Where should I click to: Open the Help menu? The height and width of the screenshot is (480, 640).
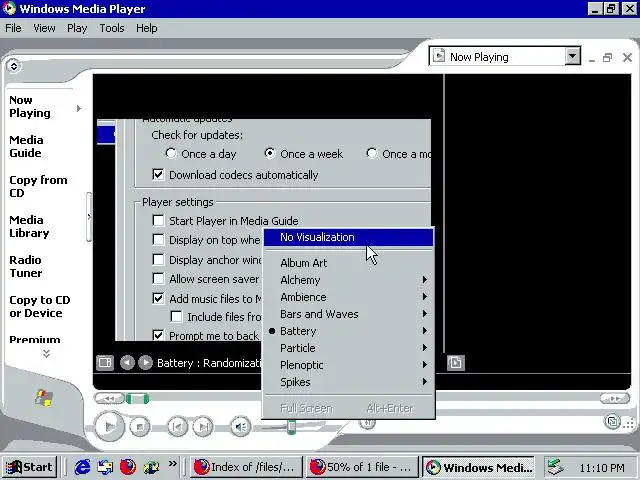pyautogui.click(x=147, y=28)
